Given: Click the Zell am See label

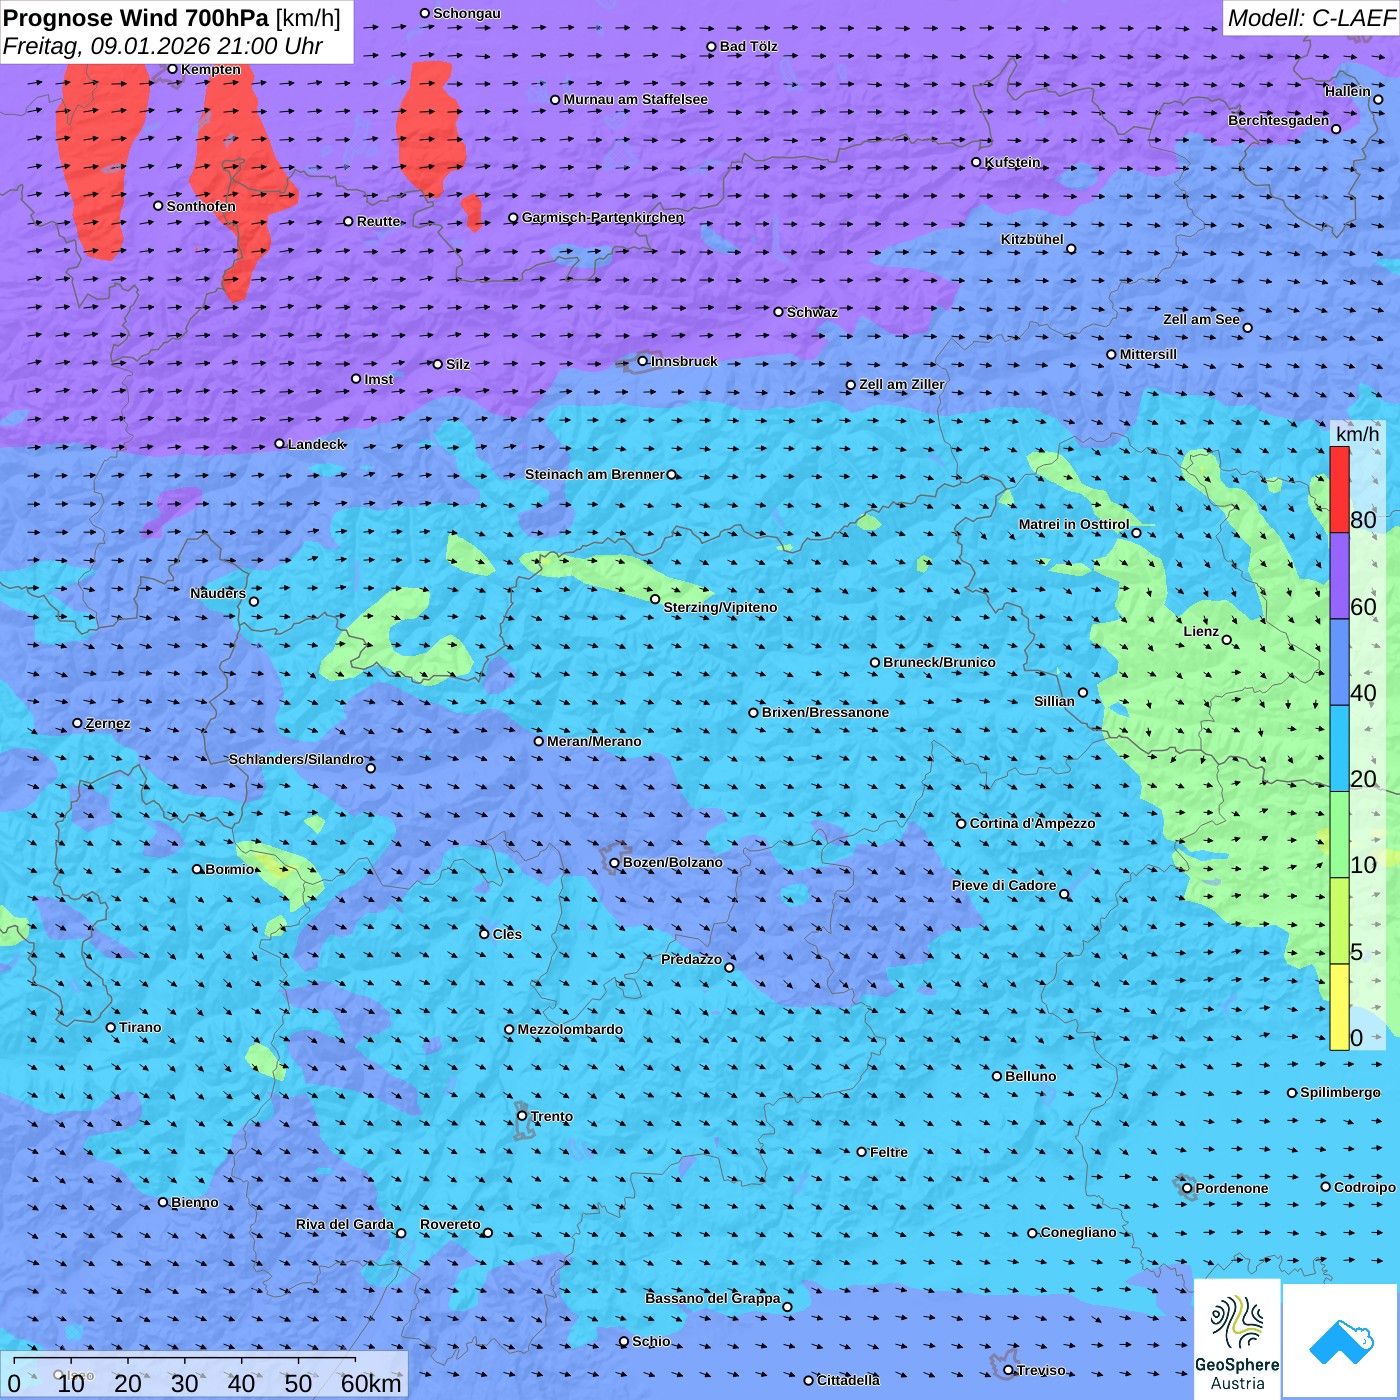Looking at the screenshot, I should pyautogui.click(x=1201, y=319).
